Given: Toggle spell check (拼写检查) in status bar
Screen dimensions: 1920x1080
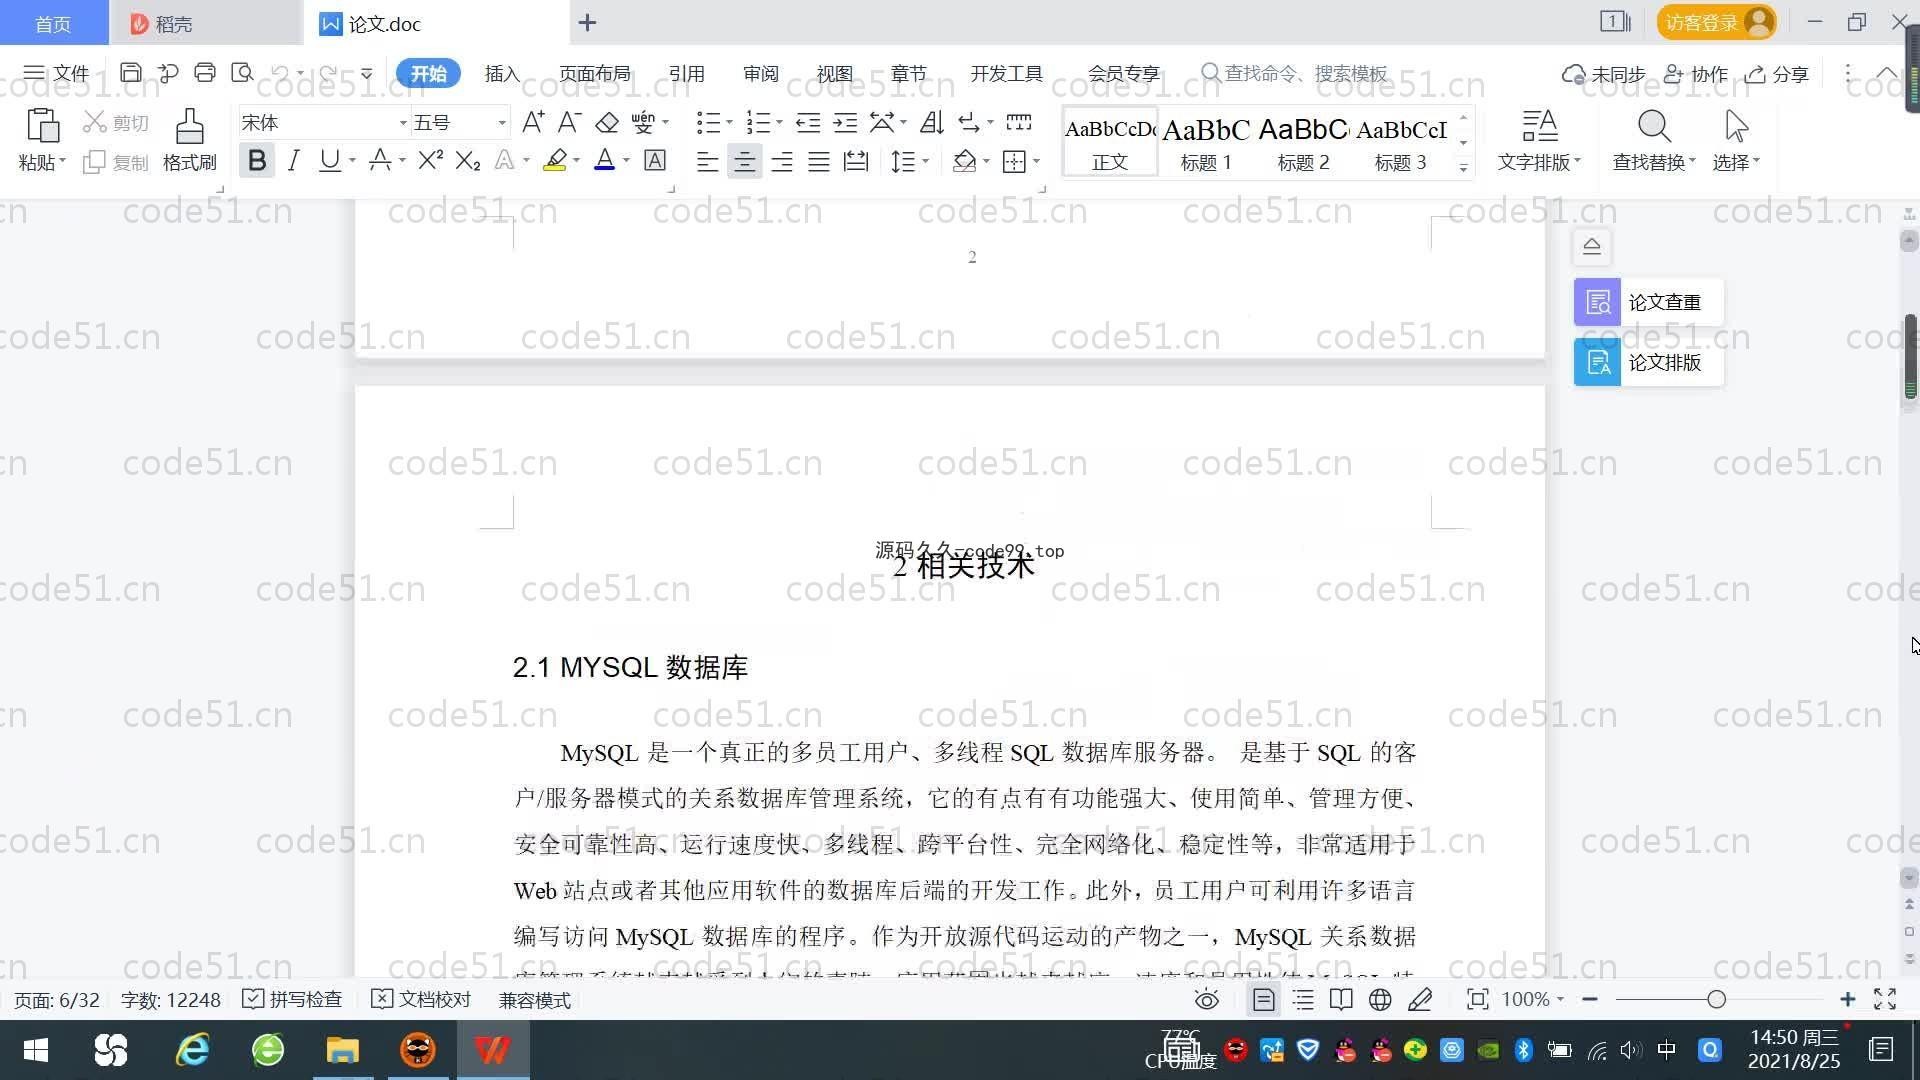Looking at the screenshot, I should pos(293,999).
